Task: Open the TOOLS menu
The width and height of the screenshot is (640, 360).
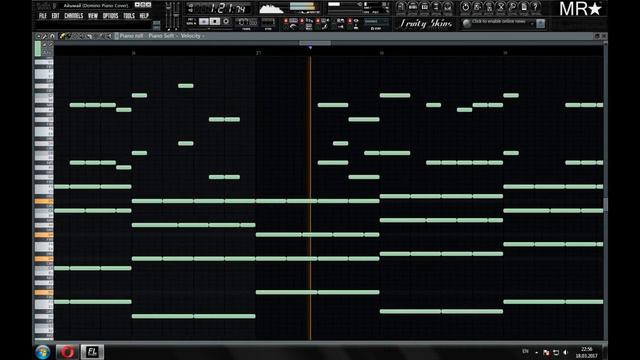Action: point(129,16)
